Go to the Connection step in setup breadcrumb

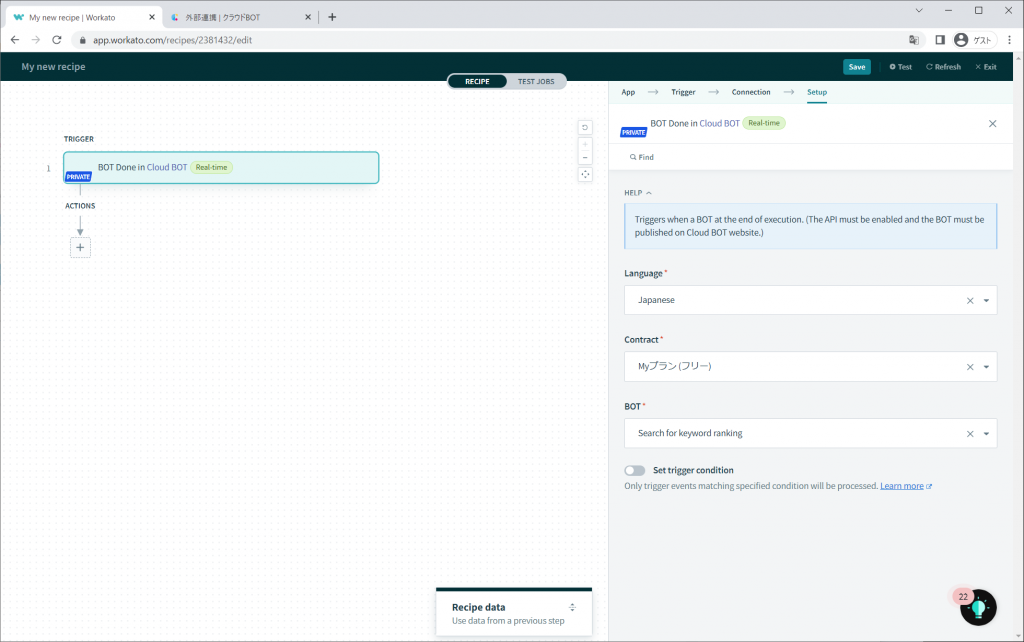751,92
